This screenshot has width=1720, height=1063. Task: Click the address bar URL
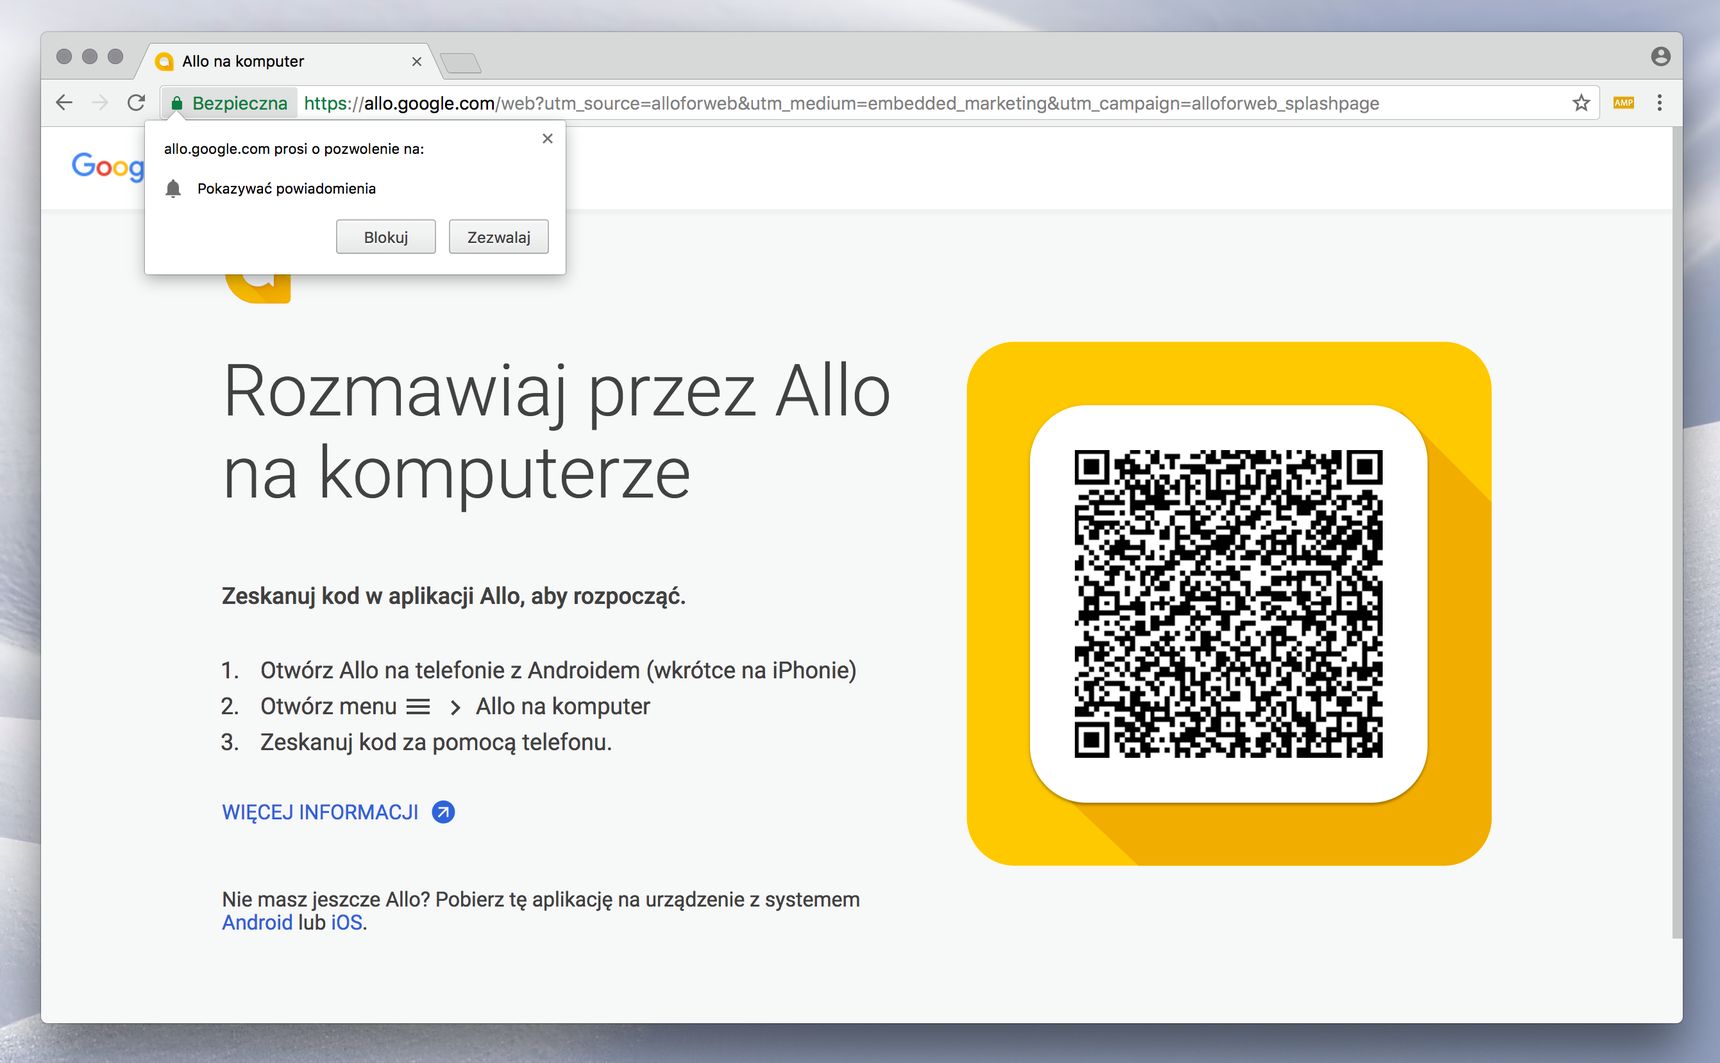click(841, 103)
